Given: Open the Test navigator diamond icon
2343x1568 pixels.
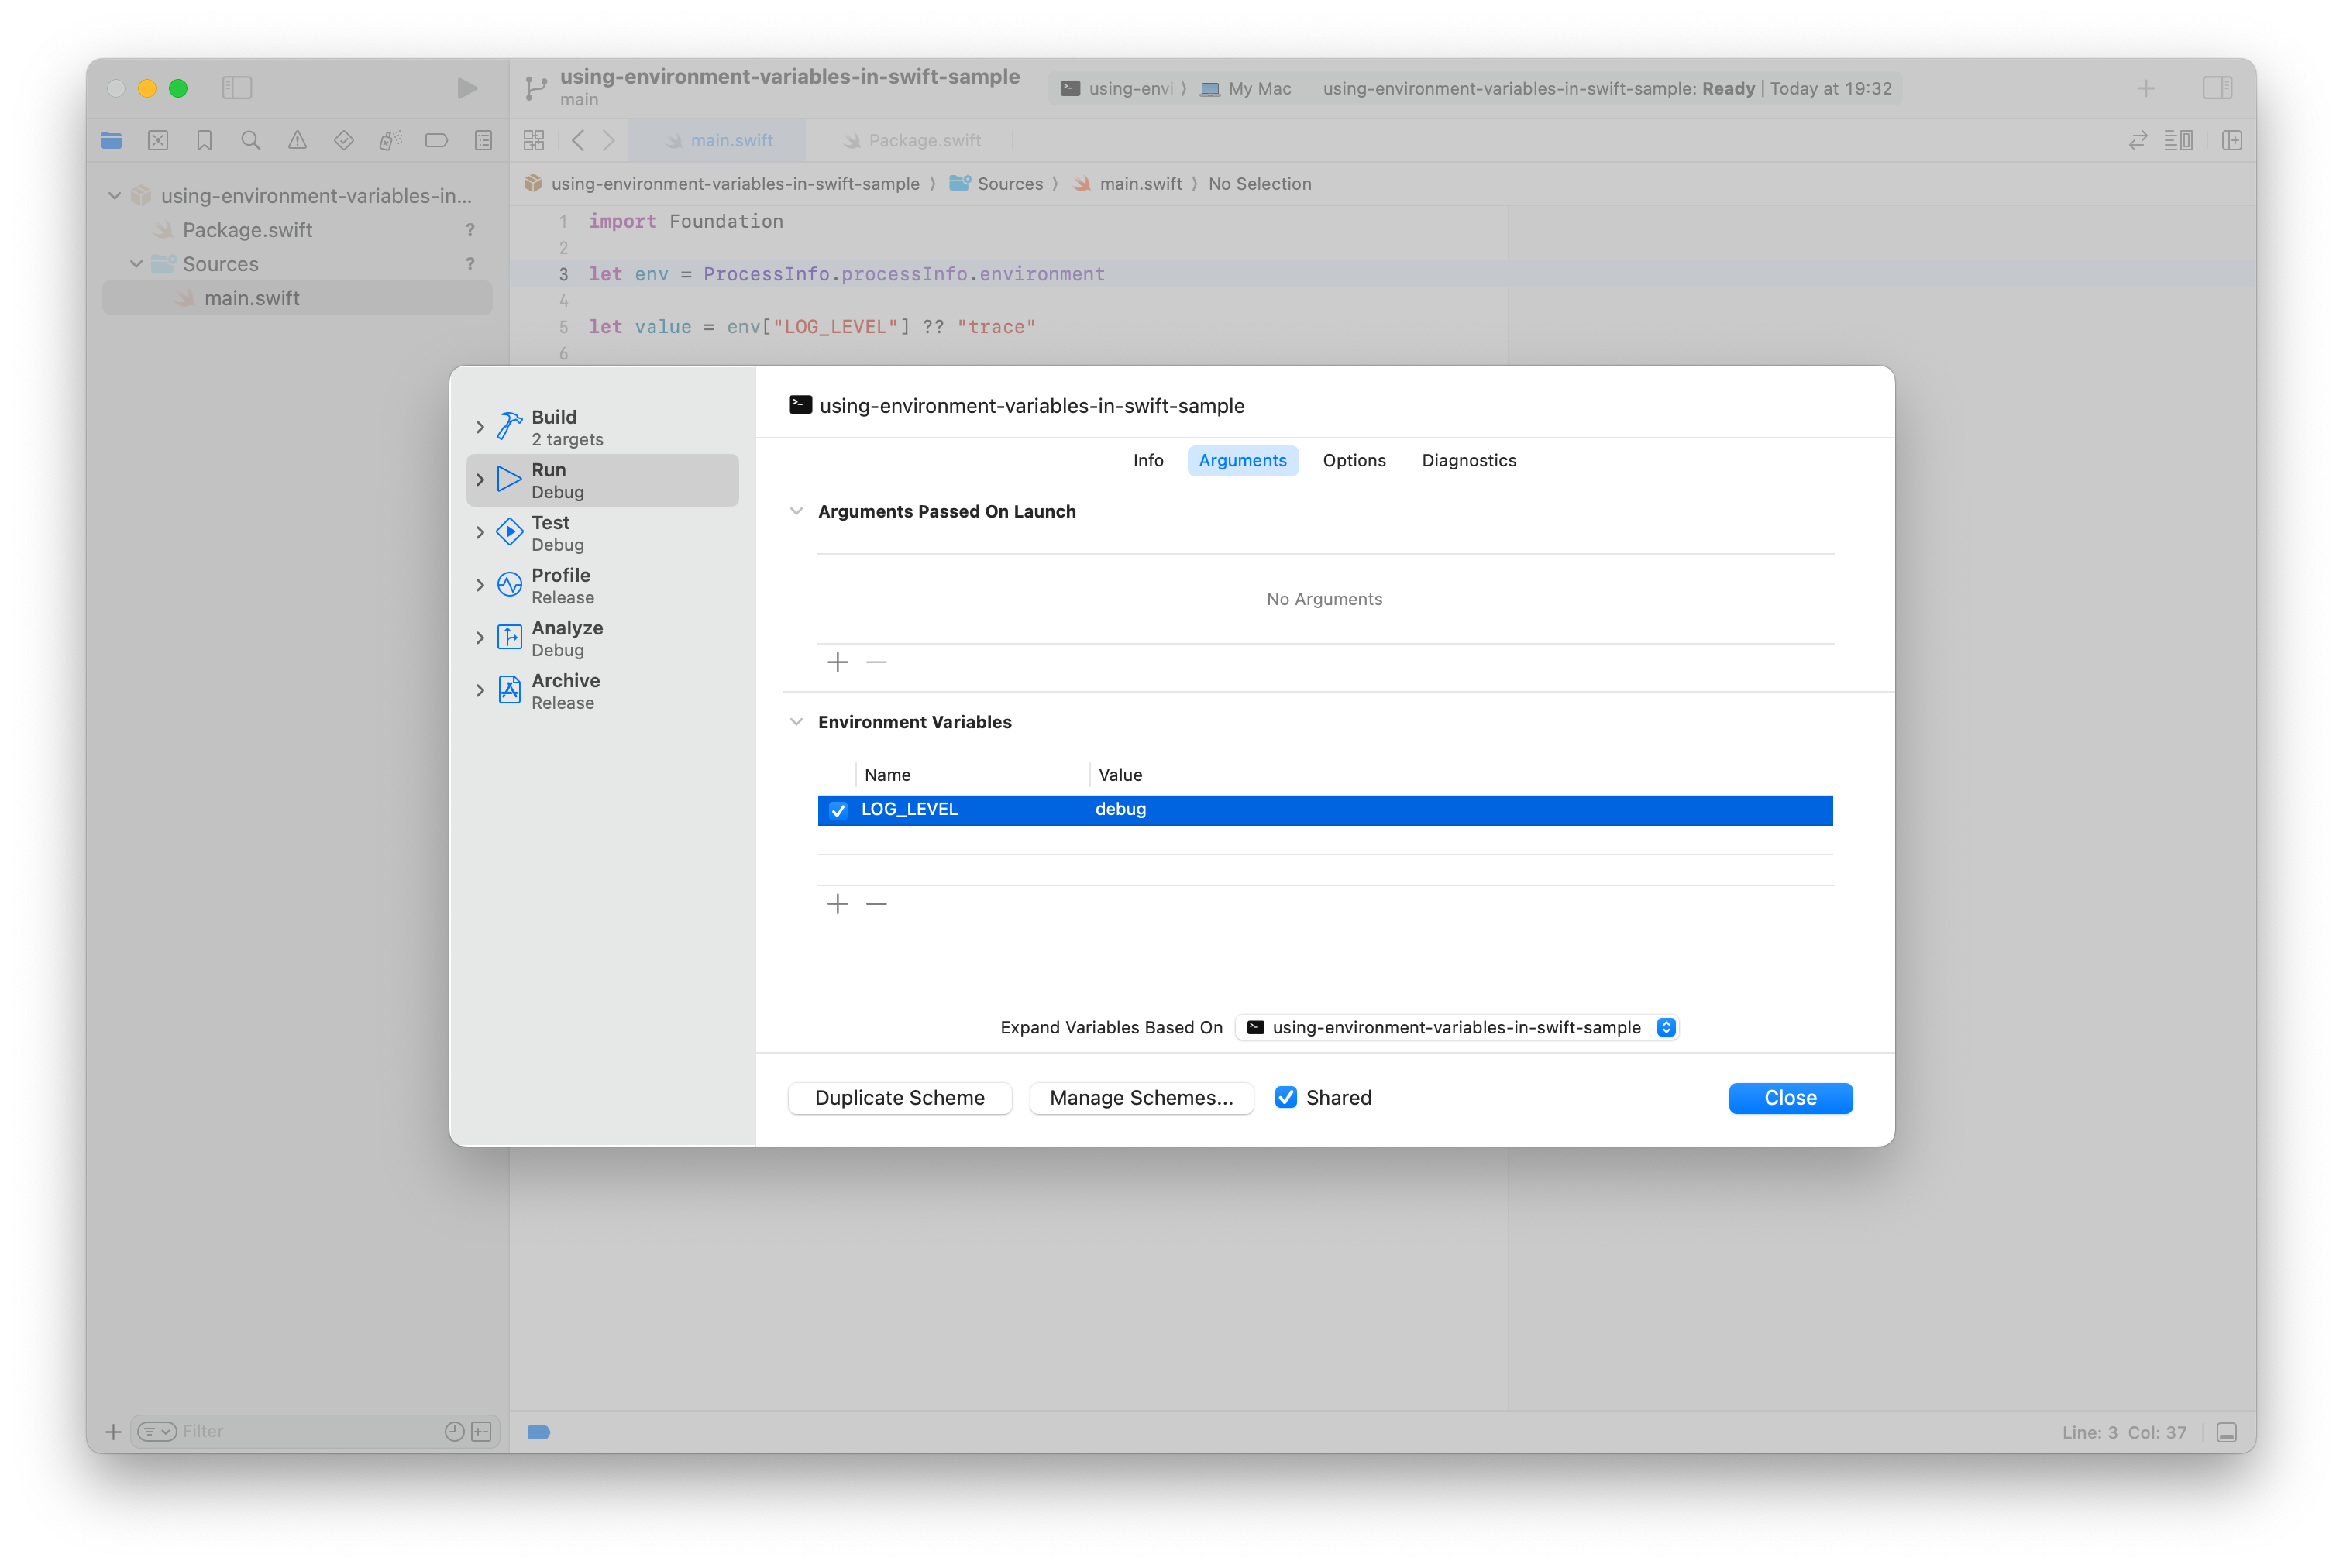Looking at the screenshot, I should 343,140.
